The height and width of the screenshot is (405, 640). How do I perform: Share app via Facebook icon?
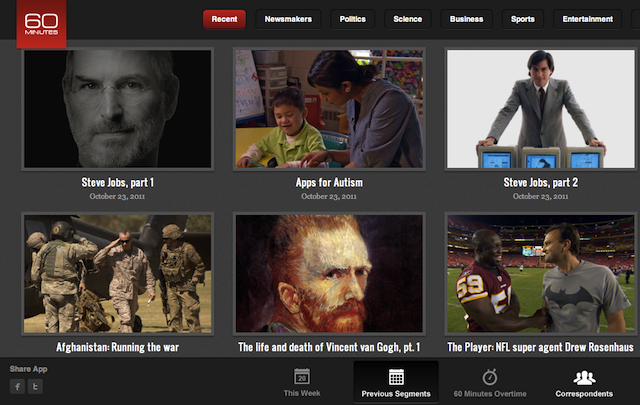click(17, 386)
